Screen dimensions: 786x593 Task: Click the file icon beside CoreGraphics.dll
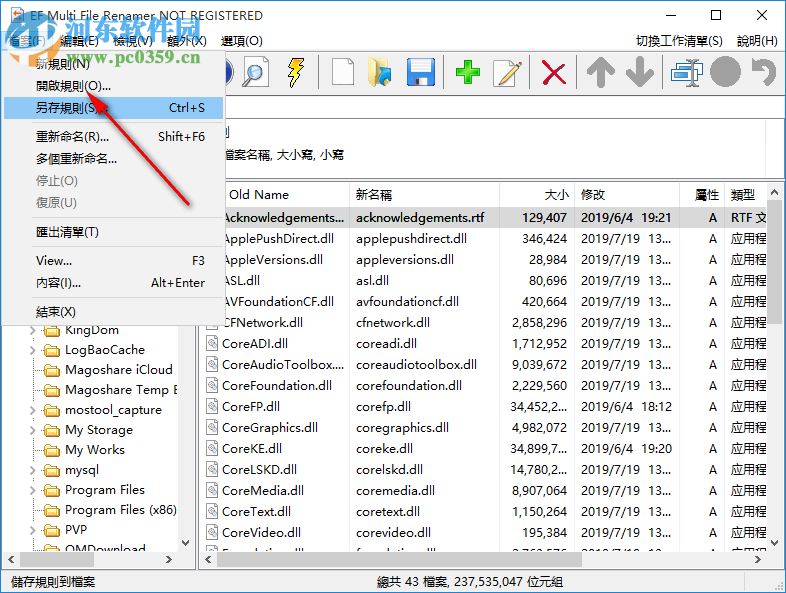(212, 428)
